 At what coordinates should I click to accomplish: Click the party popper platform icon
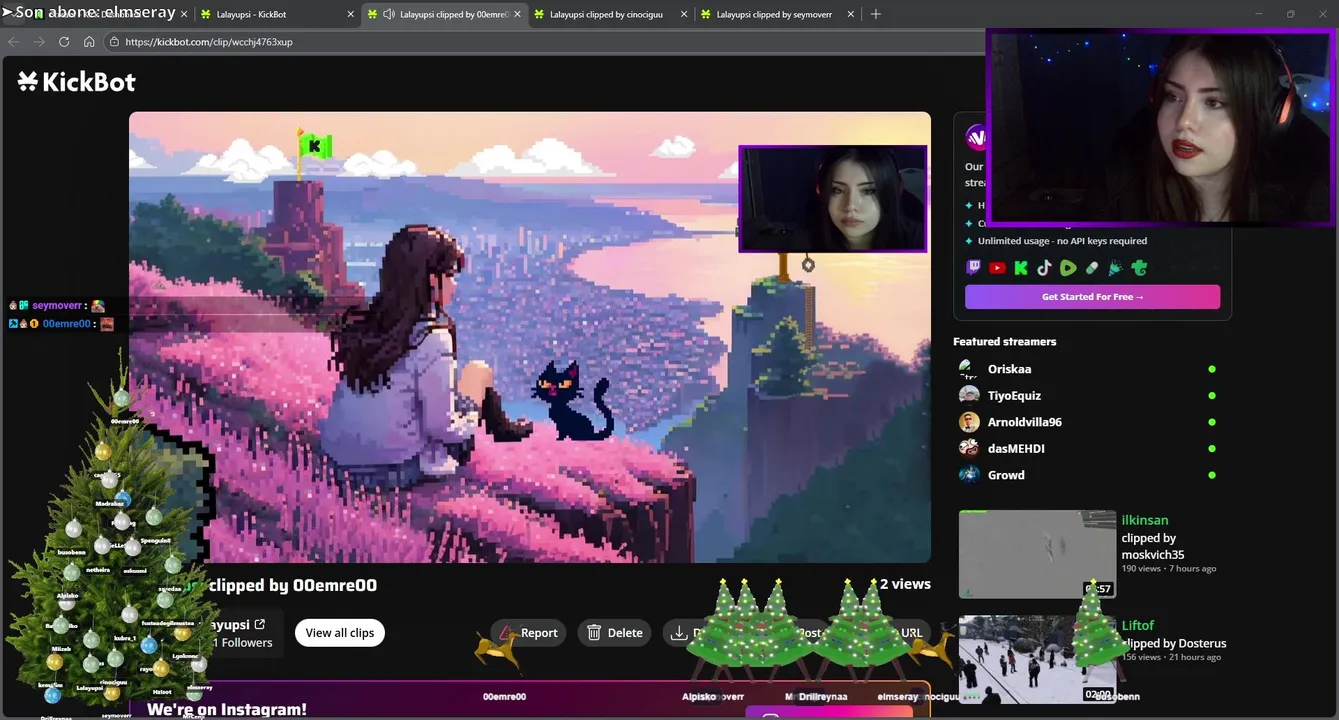[1115, 268]
